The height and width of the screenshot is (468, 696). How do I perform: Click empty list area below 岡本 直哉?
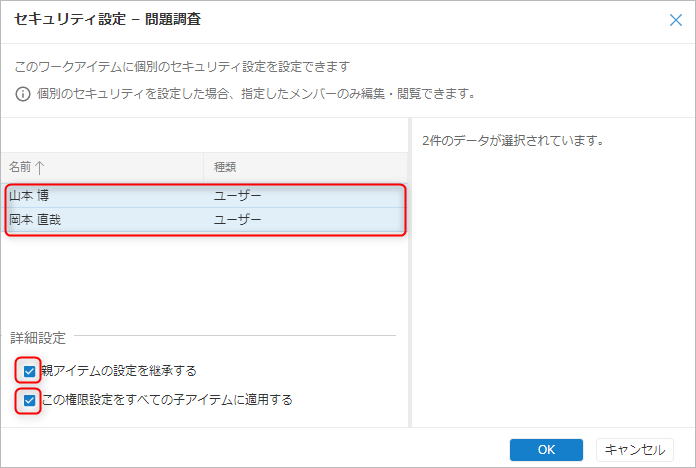pyautogui.click(x=200, y=280)
